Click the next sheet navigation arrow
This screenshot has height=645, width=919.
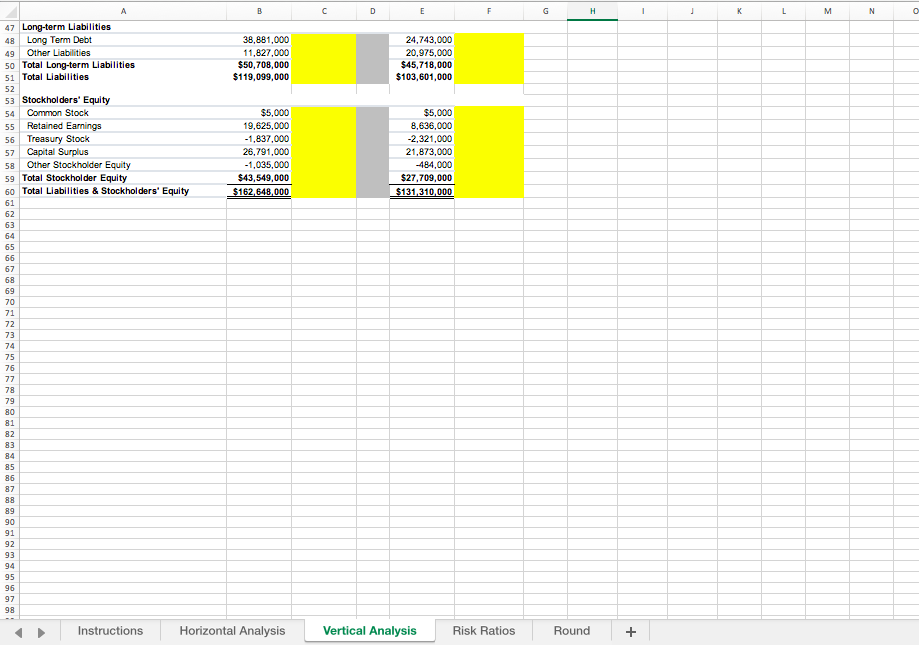coord(40,630)
